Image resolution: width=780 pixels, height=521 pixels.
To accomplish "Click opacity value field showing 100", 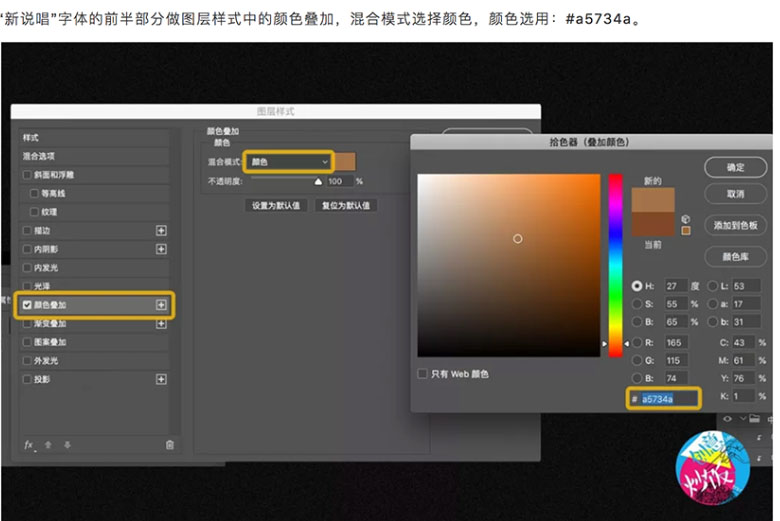I will click(x=339, y=181).
